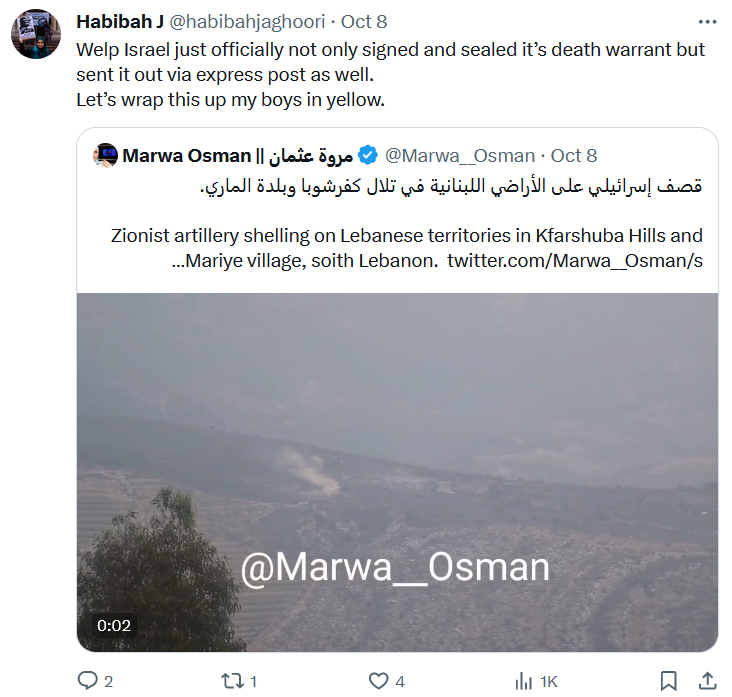Open Marwa Osman's small avatar
The height and width of the screenshot is (697, 732).
tap(106, 155)
